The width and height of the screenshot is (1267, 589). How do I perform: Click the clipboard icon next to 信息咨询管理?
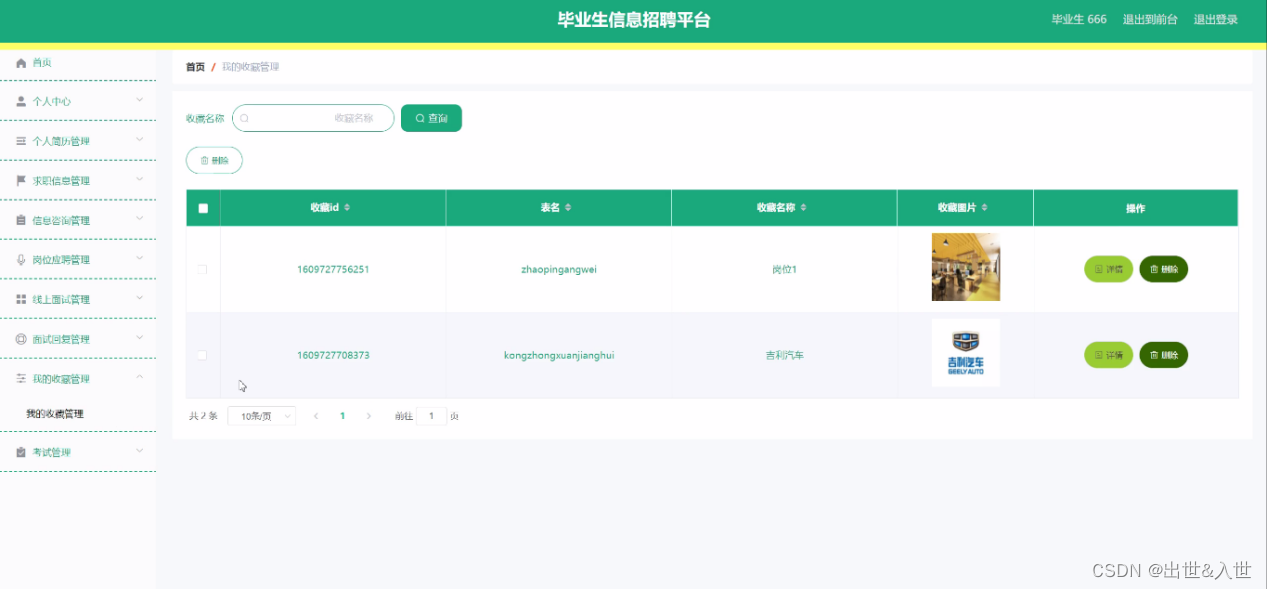coord(21,220)
